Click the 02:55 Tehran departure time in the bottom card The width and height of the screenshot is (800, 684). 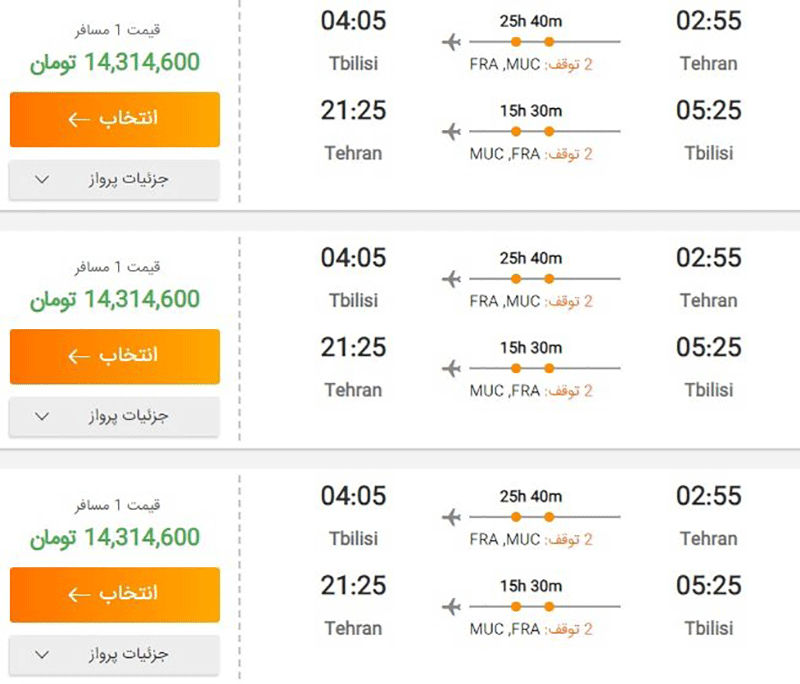coord(709,497)
